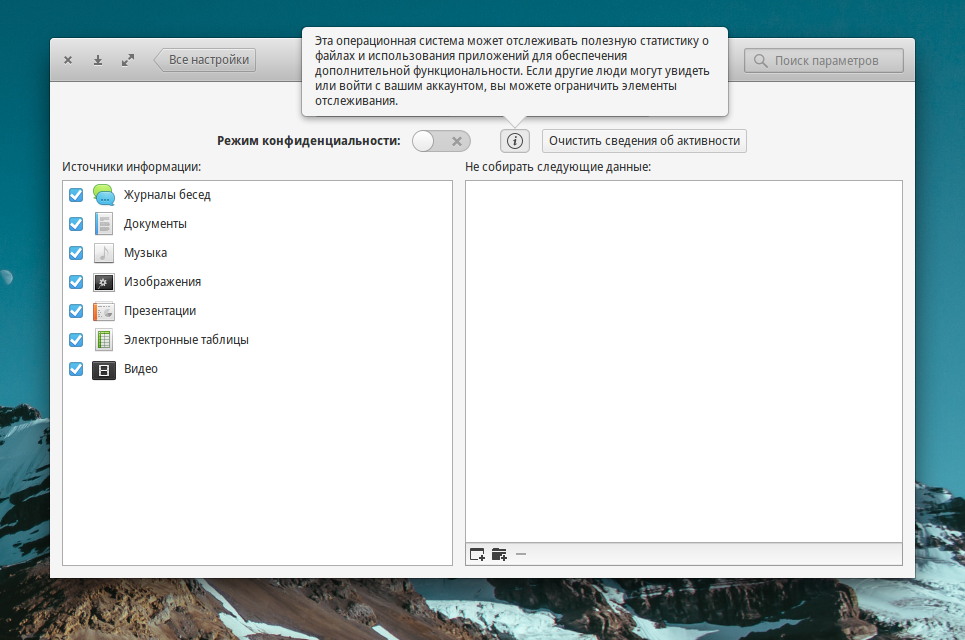Click the Режим конфиденциальности label
The width and height of the screenshot is (965, 640).
[x=308, y=141]
